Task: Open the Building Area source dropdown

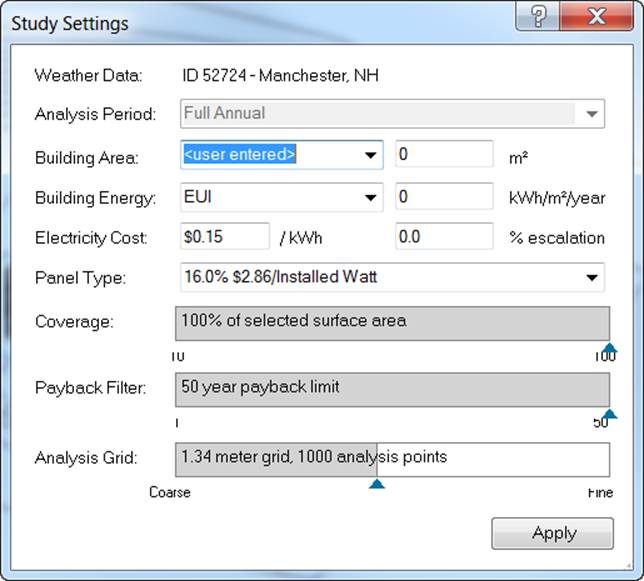Action: tap(282, 155)
